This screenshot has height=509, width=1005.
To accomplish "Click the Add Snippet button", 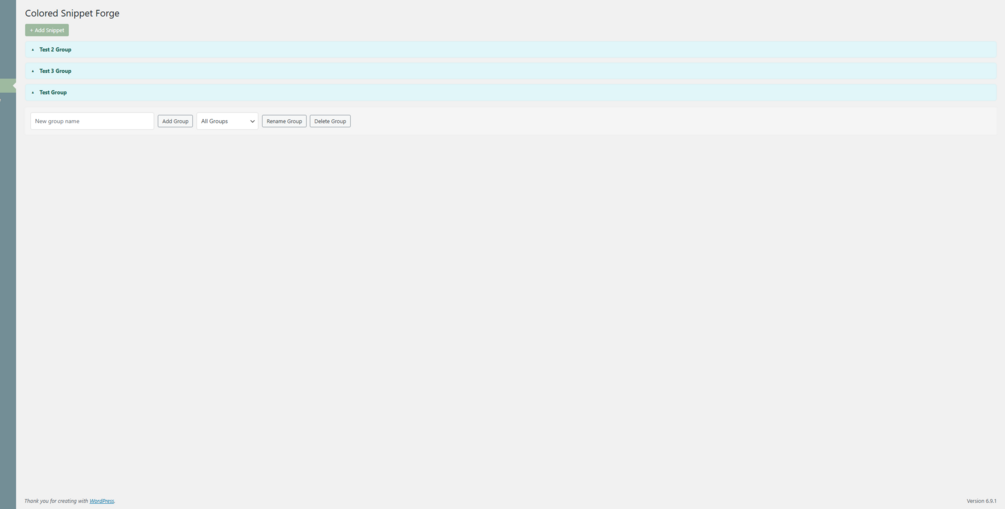I will click(47, 30).
